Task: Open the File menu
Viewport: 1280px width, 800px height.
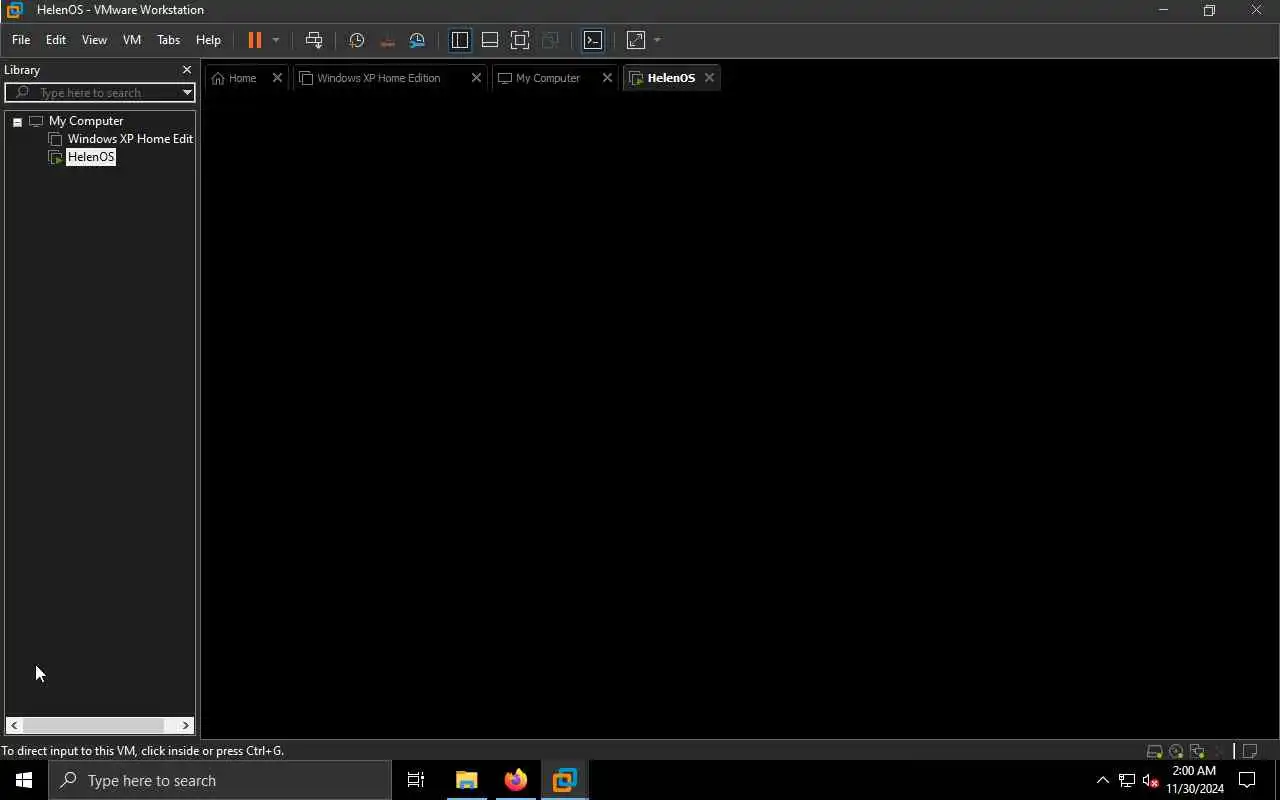Action: pos(21,40)
